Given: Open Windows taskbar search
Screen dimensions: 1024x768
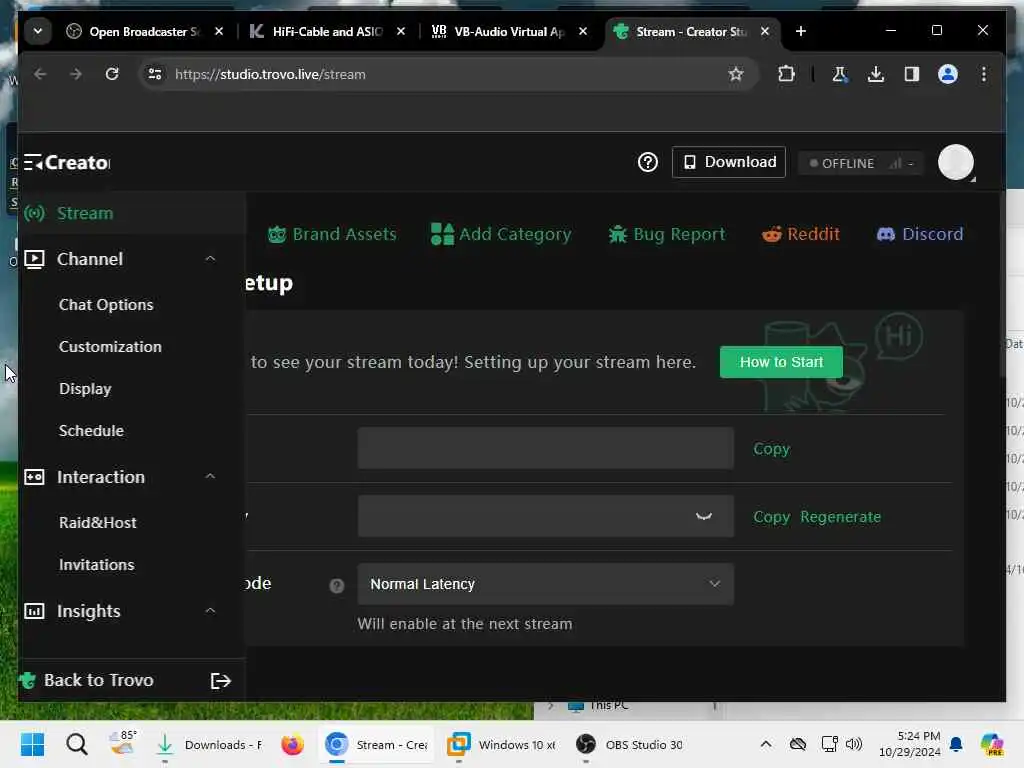Looking at the screenshot, I should tap(76, 744).
